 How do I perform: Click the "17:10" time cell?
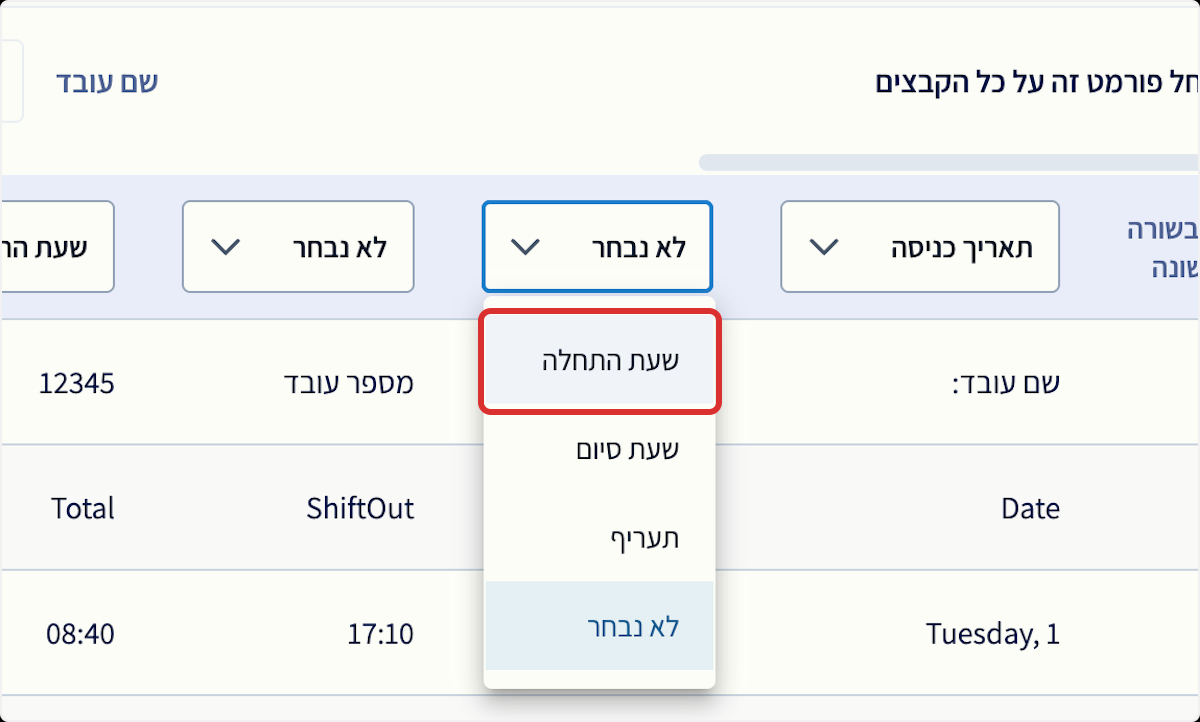[x=380, y=634]
